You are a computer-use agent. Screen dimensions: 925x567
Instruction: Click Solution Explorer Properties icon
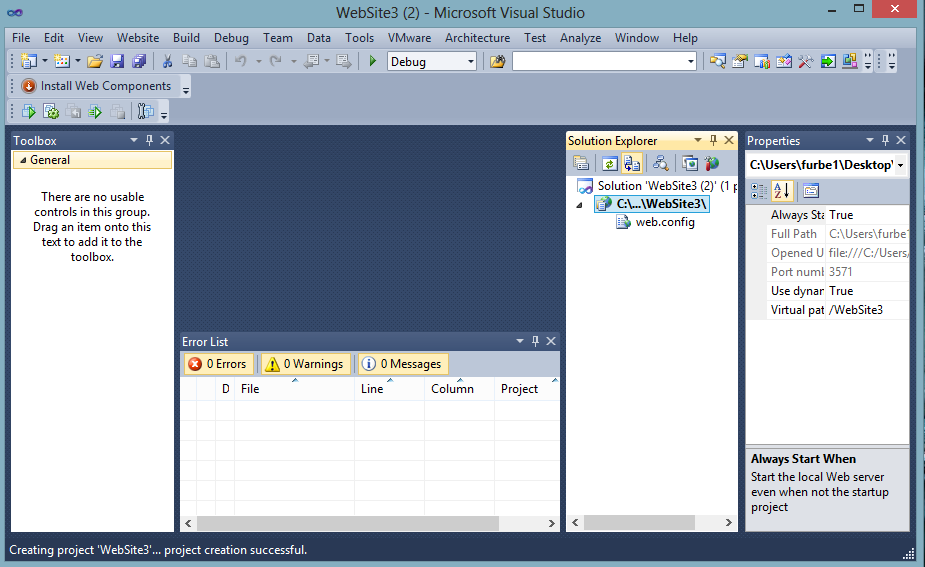[x=581, y=163]
